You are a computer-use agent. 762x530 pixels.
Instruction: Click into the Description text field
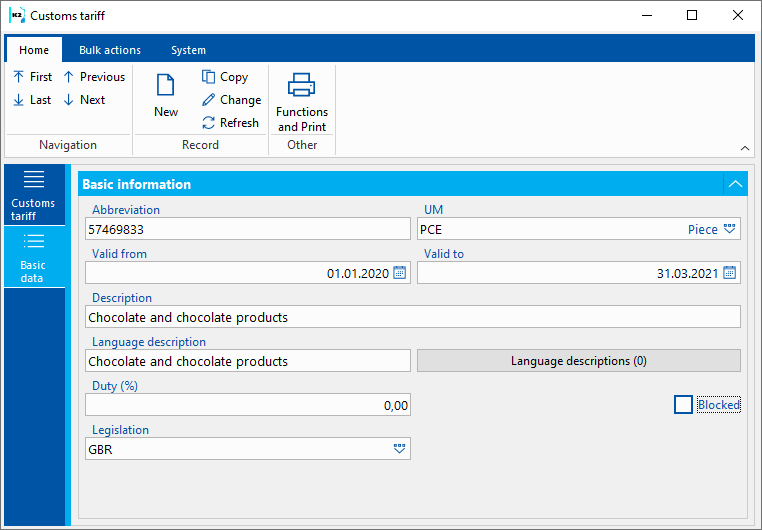point(412,317)
